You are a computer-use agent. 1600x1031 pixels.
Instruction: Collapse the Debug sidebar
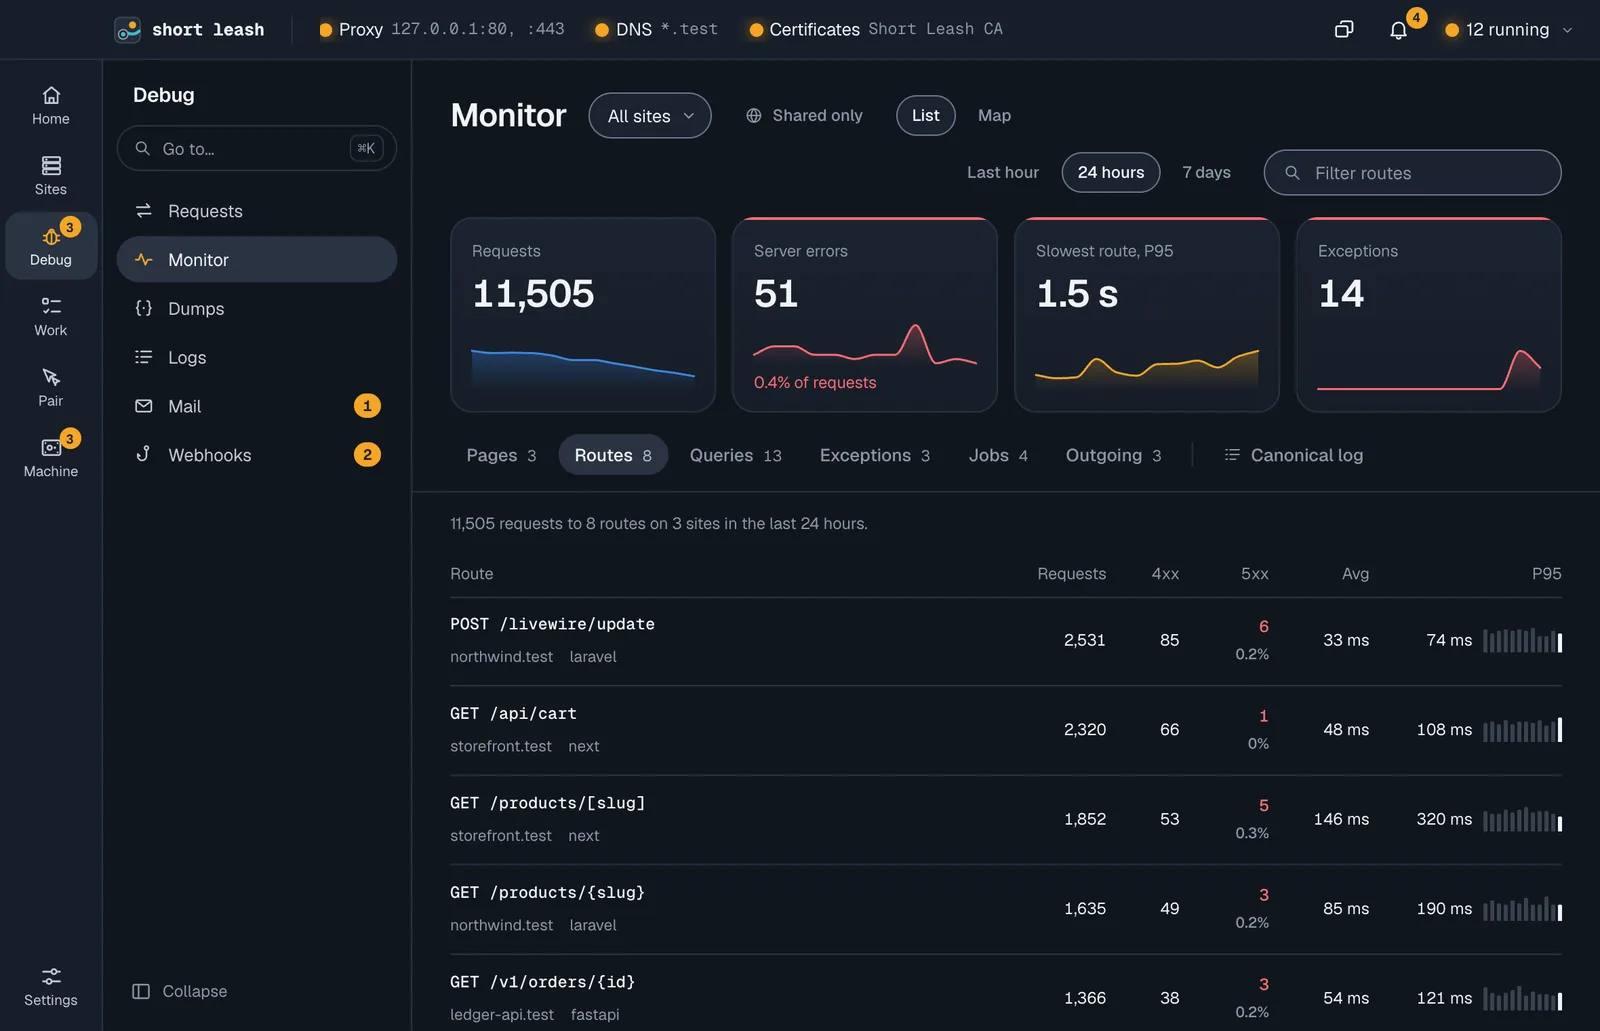click(180, 991)
